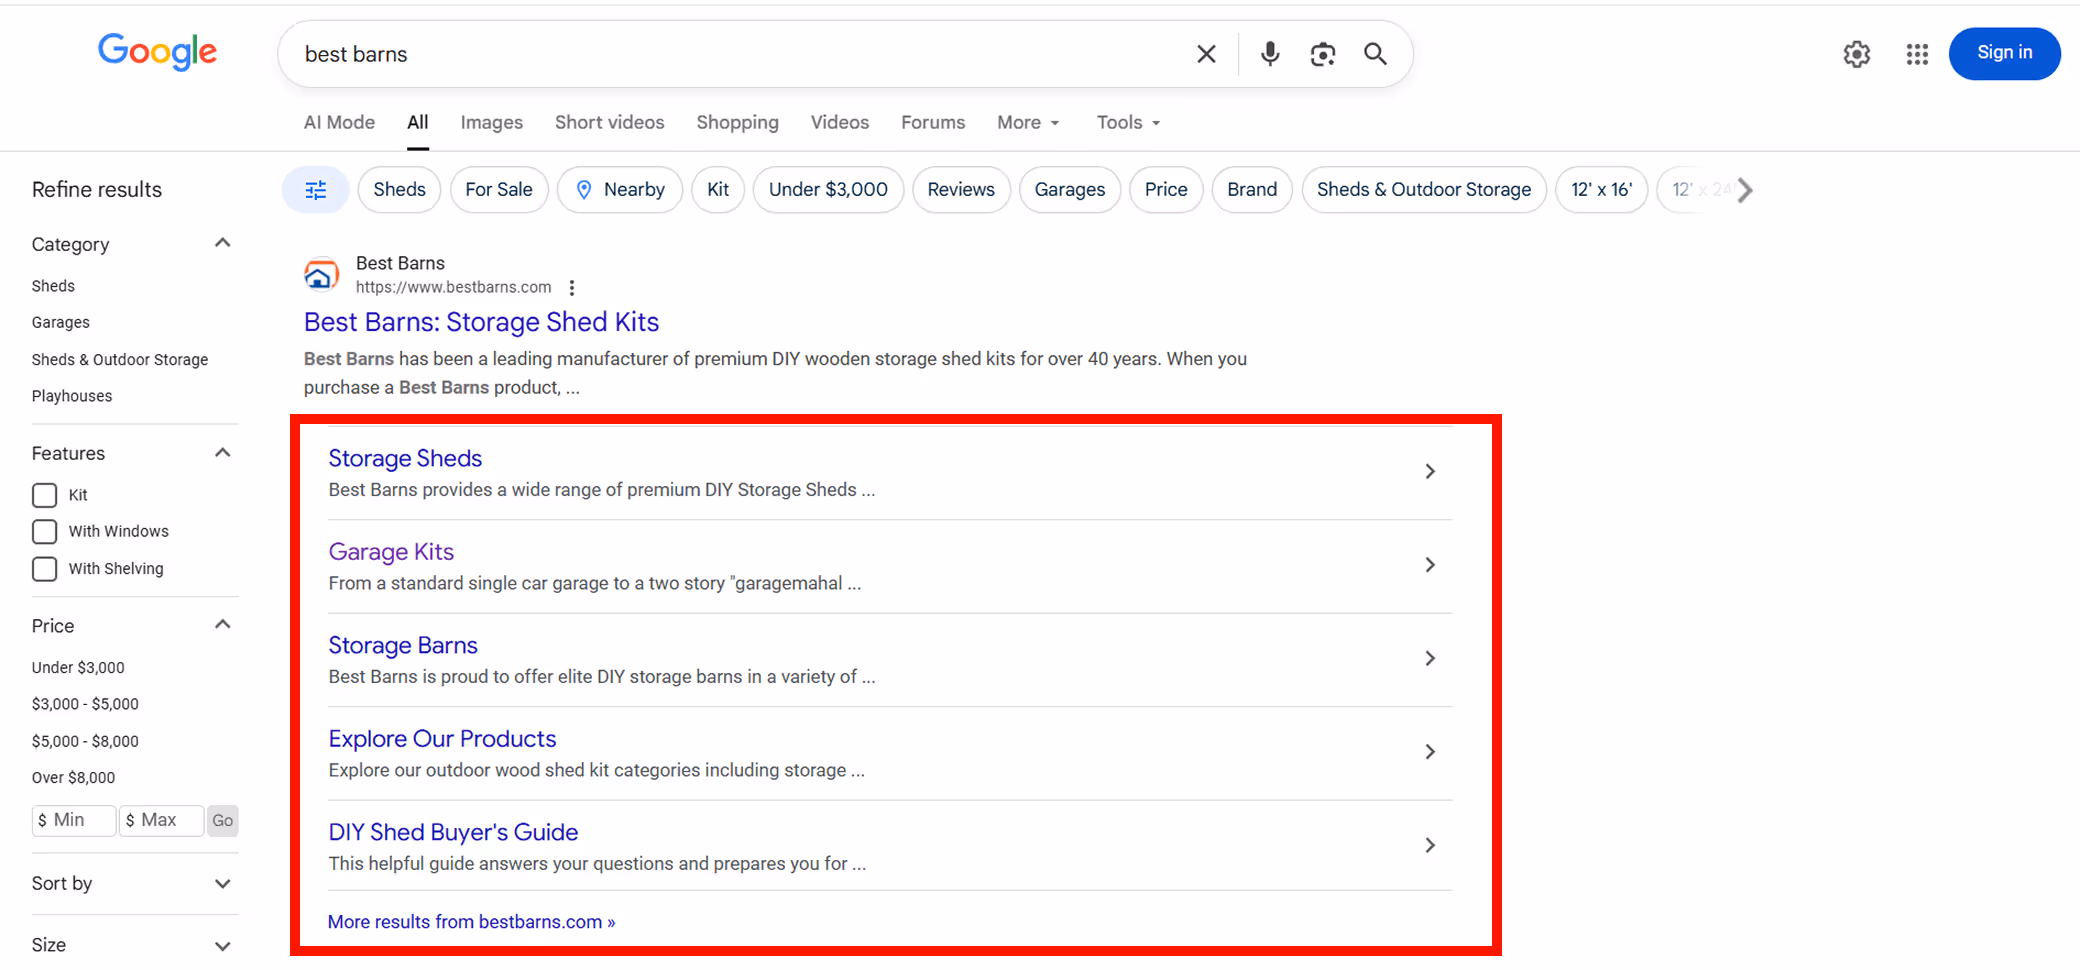Open Google Lens image search icon
This screenshot has width=2080, height=970.
pos(1323,54)
